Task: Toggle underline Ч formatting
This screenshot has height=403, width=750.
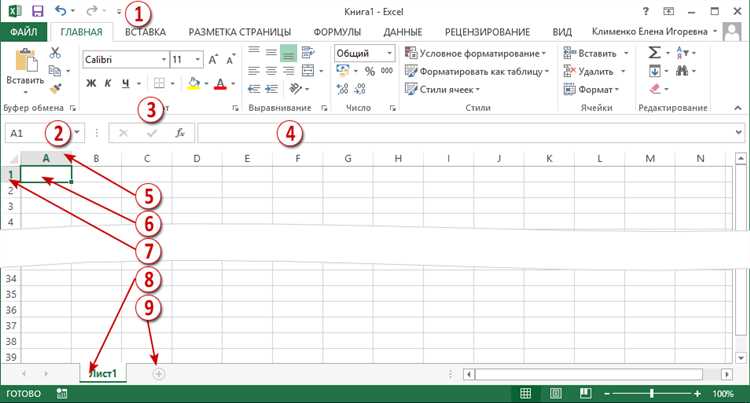Action: (x=125, y=84)
